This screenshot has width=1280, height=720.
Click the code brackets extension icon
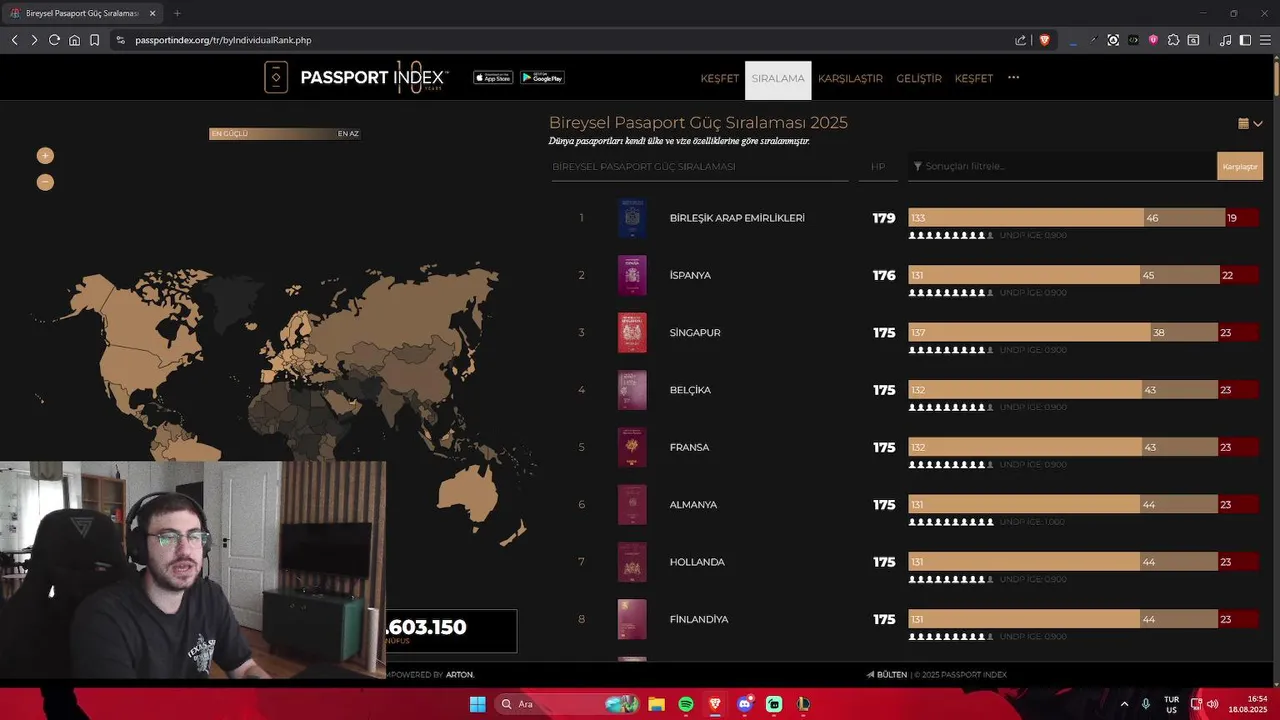[x=1133, y=40]
